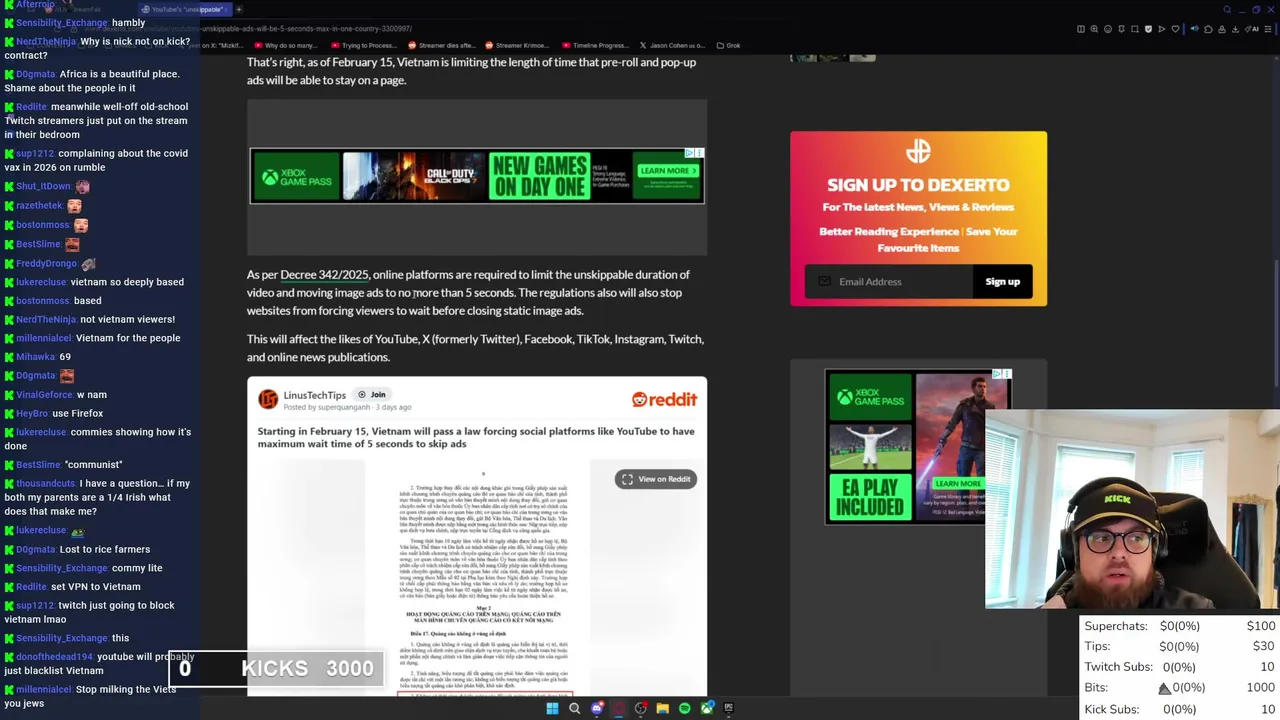Click LEARN MORE on EA Play ad

coord(957,483)
